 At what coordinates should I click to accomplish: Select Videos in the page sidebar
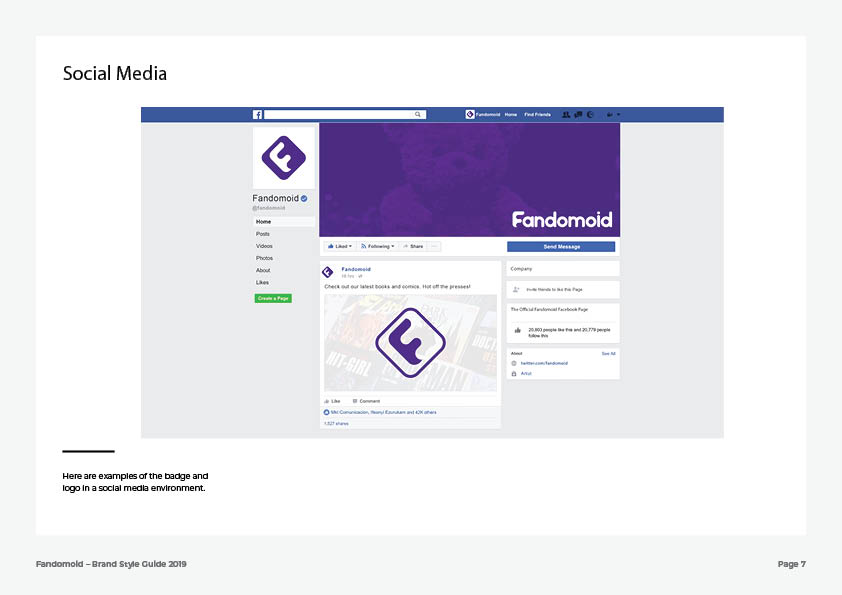[264, 246]
